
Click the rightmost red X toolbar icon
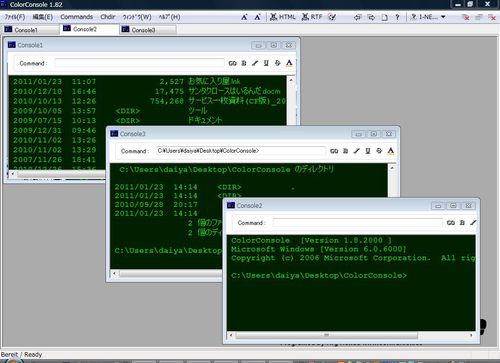tap(492, 18)
